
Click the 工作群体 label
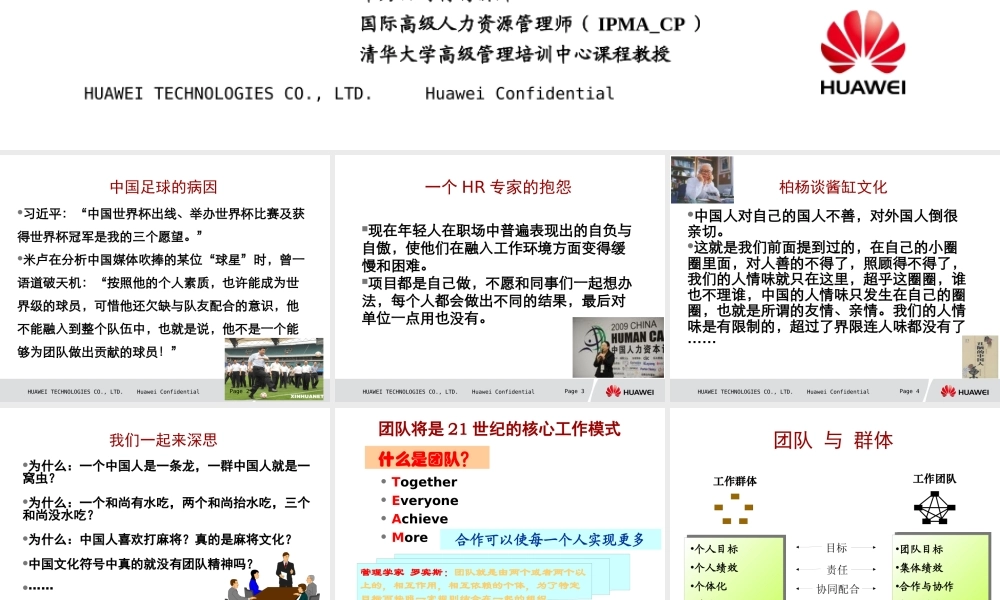pyautogui.click(x=735, y=481)
